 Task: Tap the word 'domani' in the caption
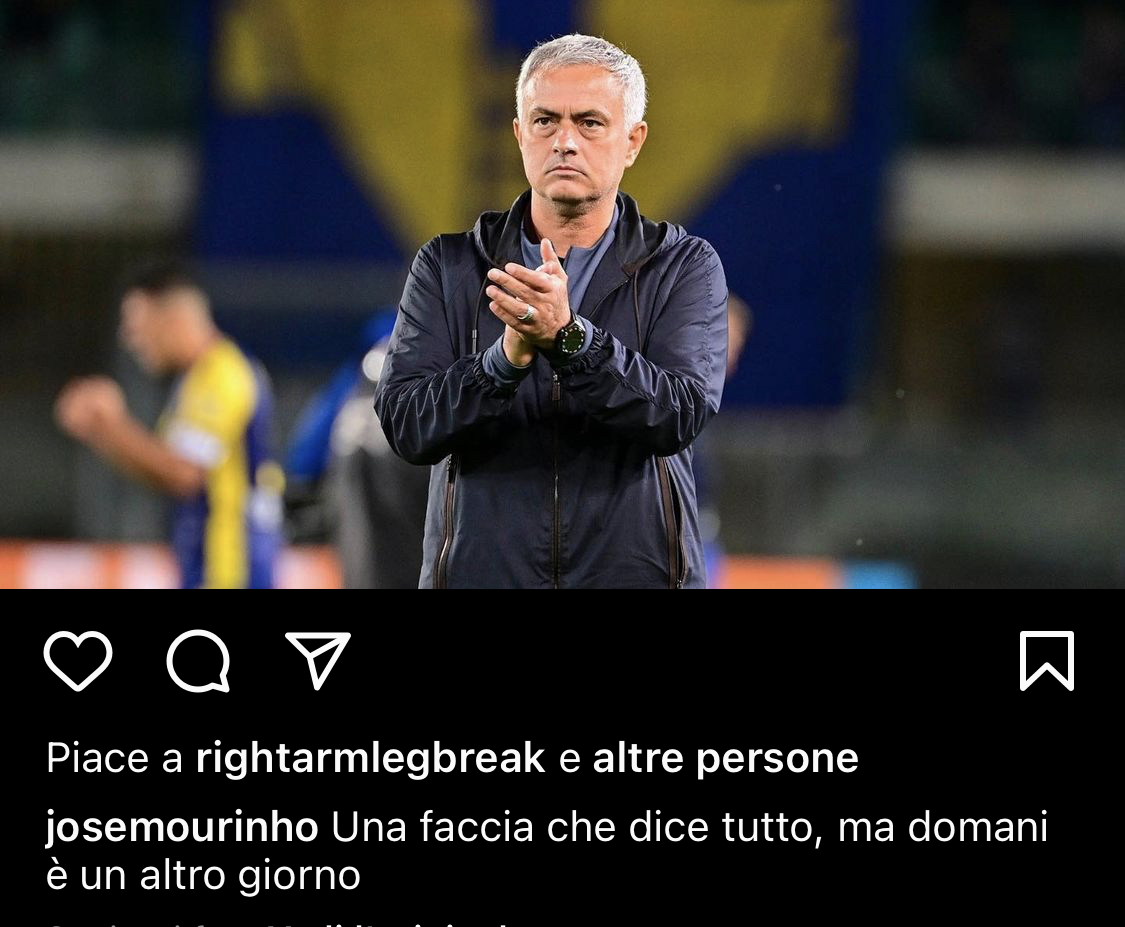coord(978,827)
